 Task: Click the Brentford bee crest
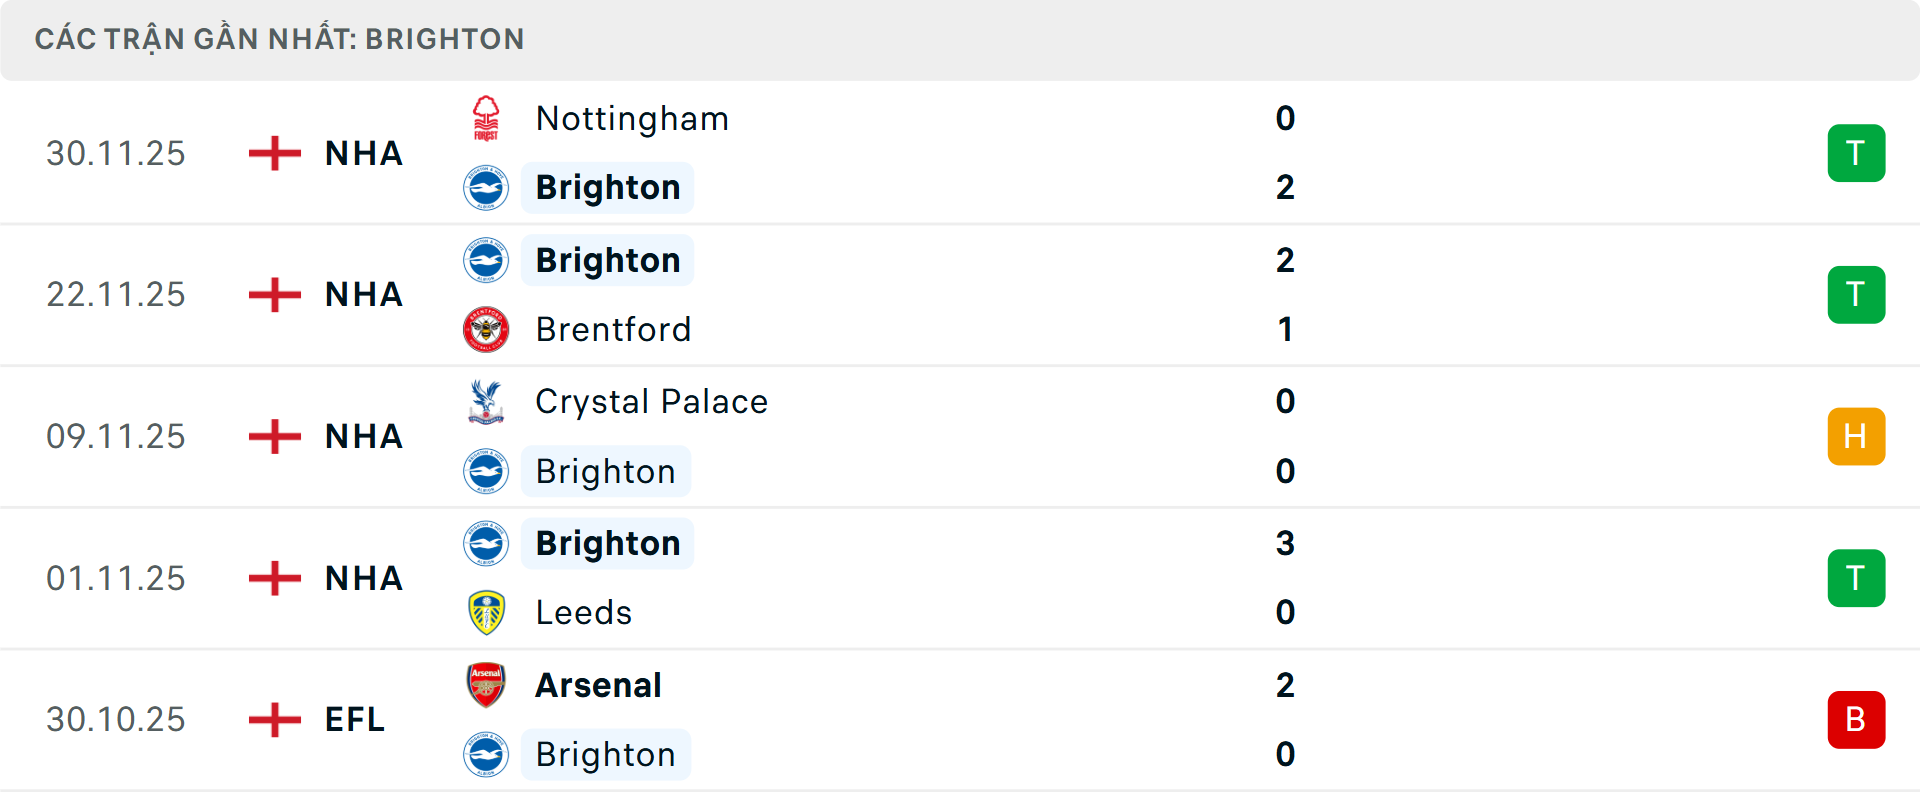coord(487,329)
